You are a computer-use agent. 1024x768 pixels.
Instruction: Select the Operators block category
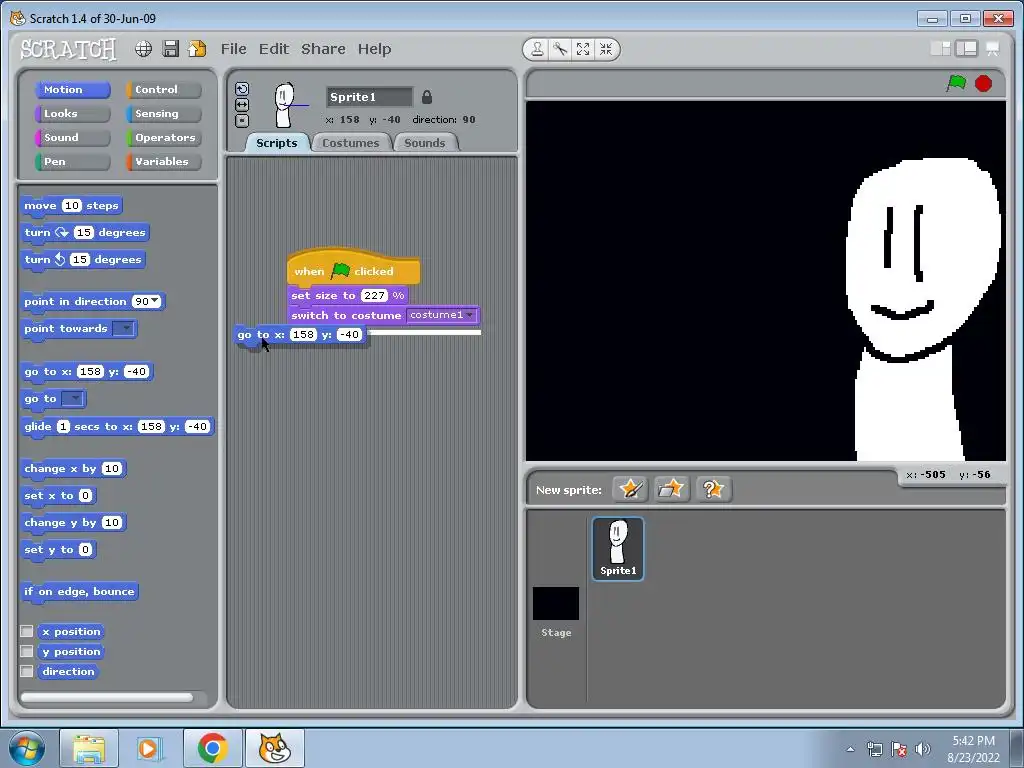pyautogui.click(x=163, y=138)
